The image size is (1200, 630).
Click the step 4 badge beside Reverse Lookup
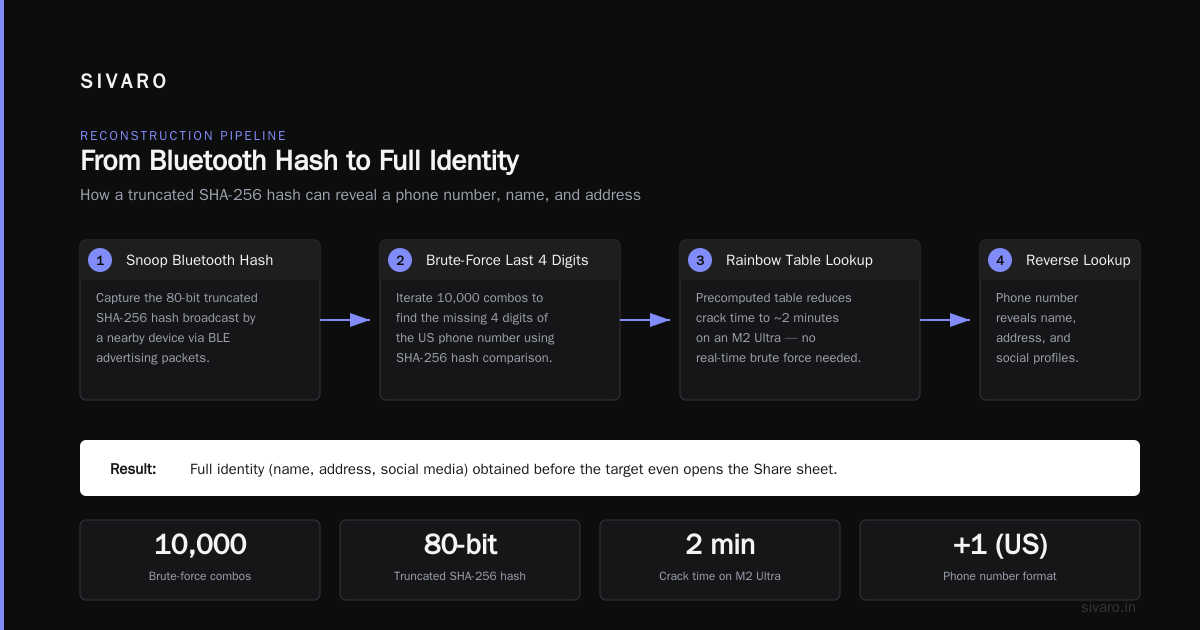click(x=1000, y=260)
